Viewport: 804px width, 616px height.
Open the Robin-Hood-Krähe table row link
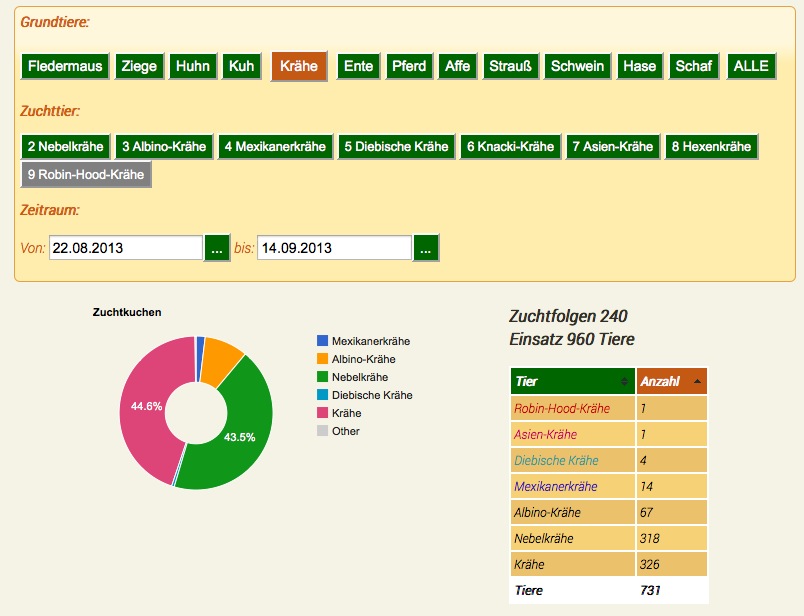coord(562,409)
